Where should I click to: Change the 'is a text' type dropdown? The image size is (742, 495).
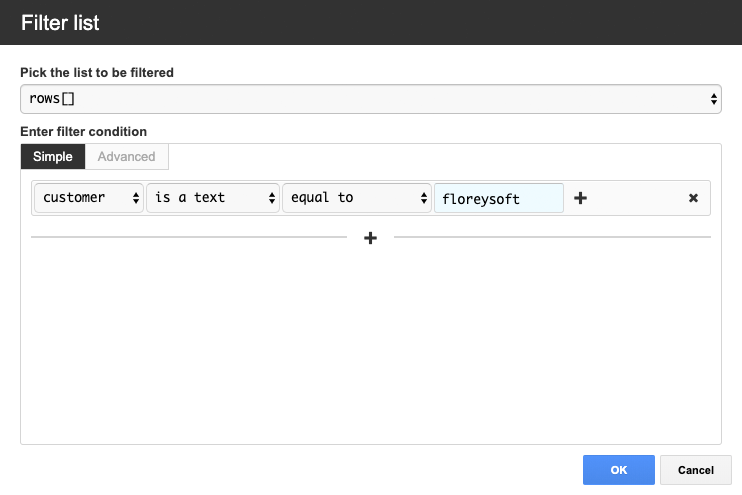(213, 198)
